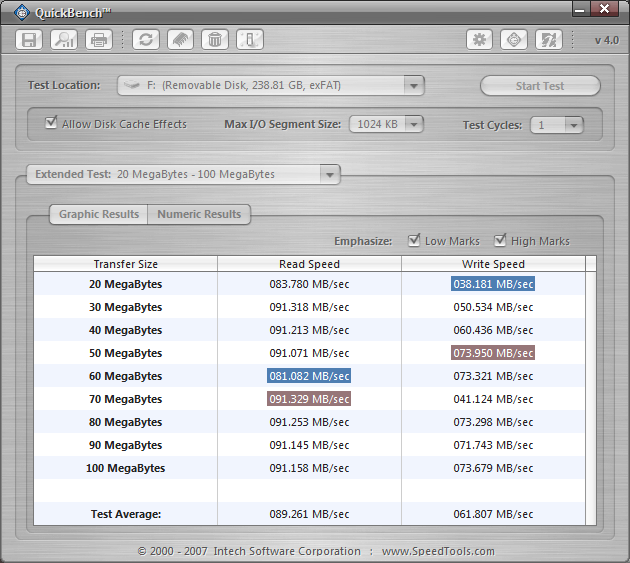
Task: Click the save results floppy disk icon
Action: pos(30,40)
